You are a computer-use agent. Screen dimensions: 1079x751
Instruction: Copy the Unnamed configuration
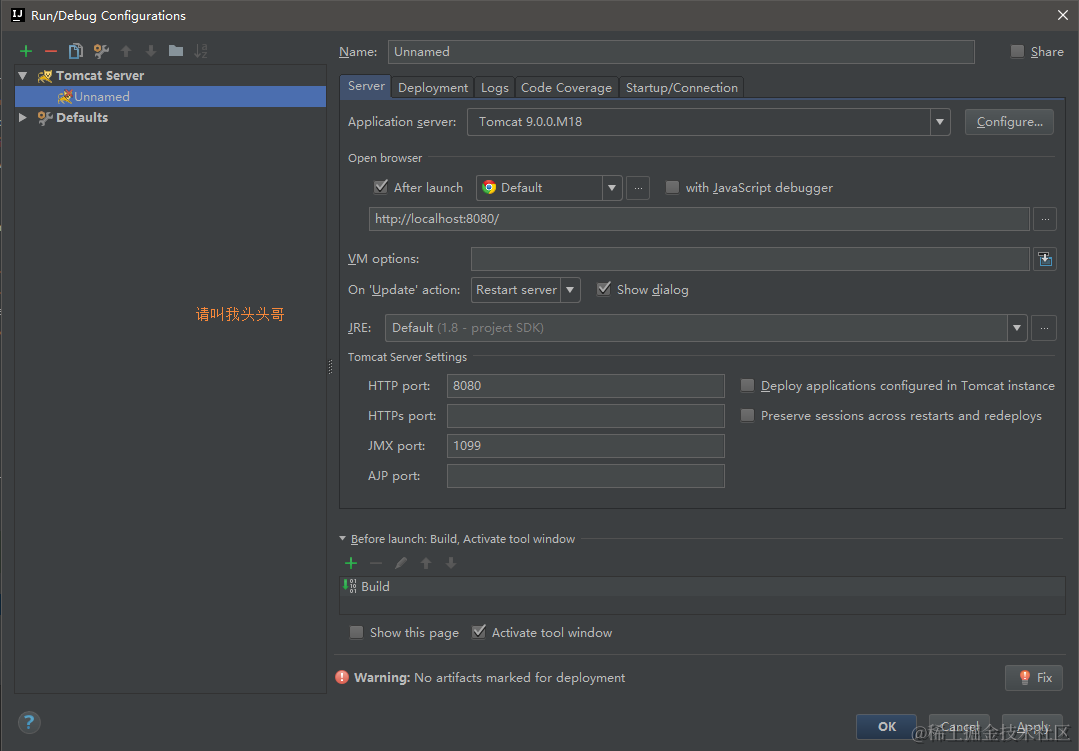click(75, 50)
